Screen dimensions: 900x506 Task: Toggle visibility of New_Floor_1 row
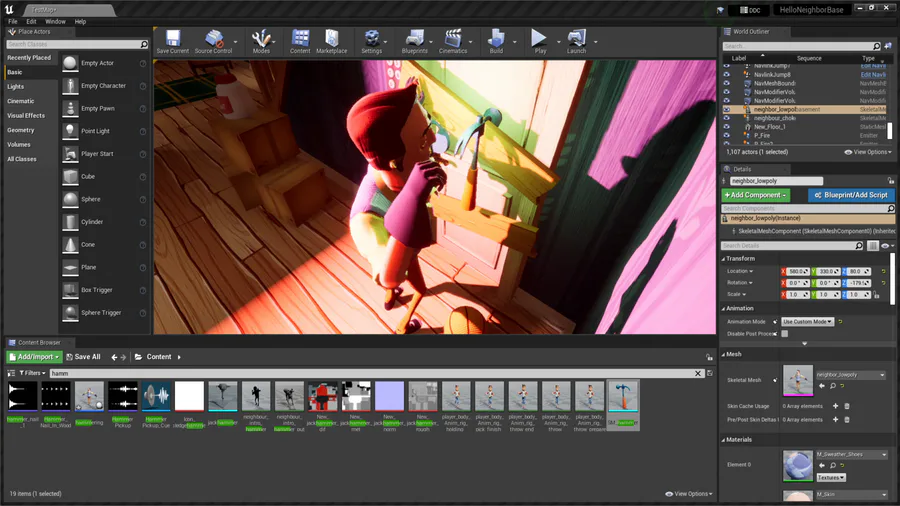click(x=726, y=127)
